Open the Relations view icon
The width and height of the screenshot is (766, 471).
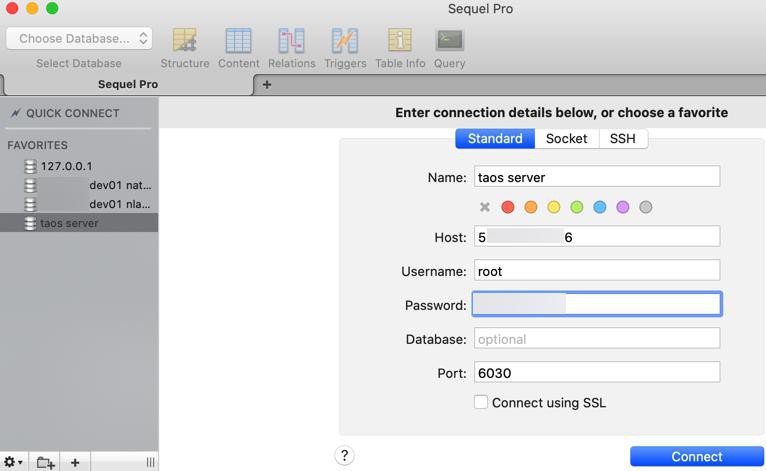(292, 40)
